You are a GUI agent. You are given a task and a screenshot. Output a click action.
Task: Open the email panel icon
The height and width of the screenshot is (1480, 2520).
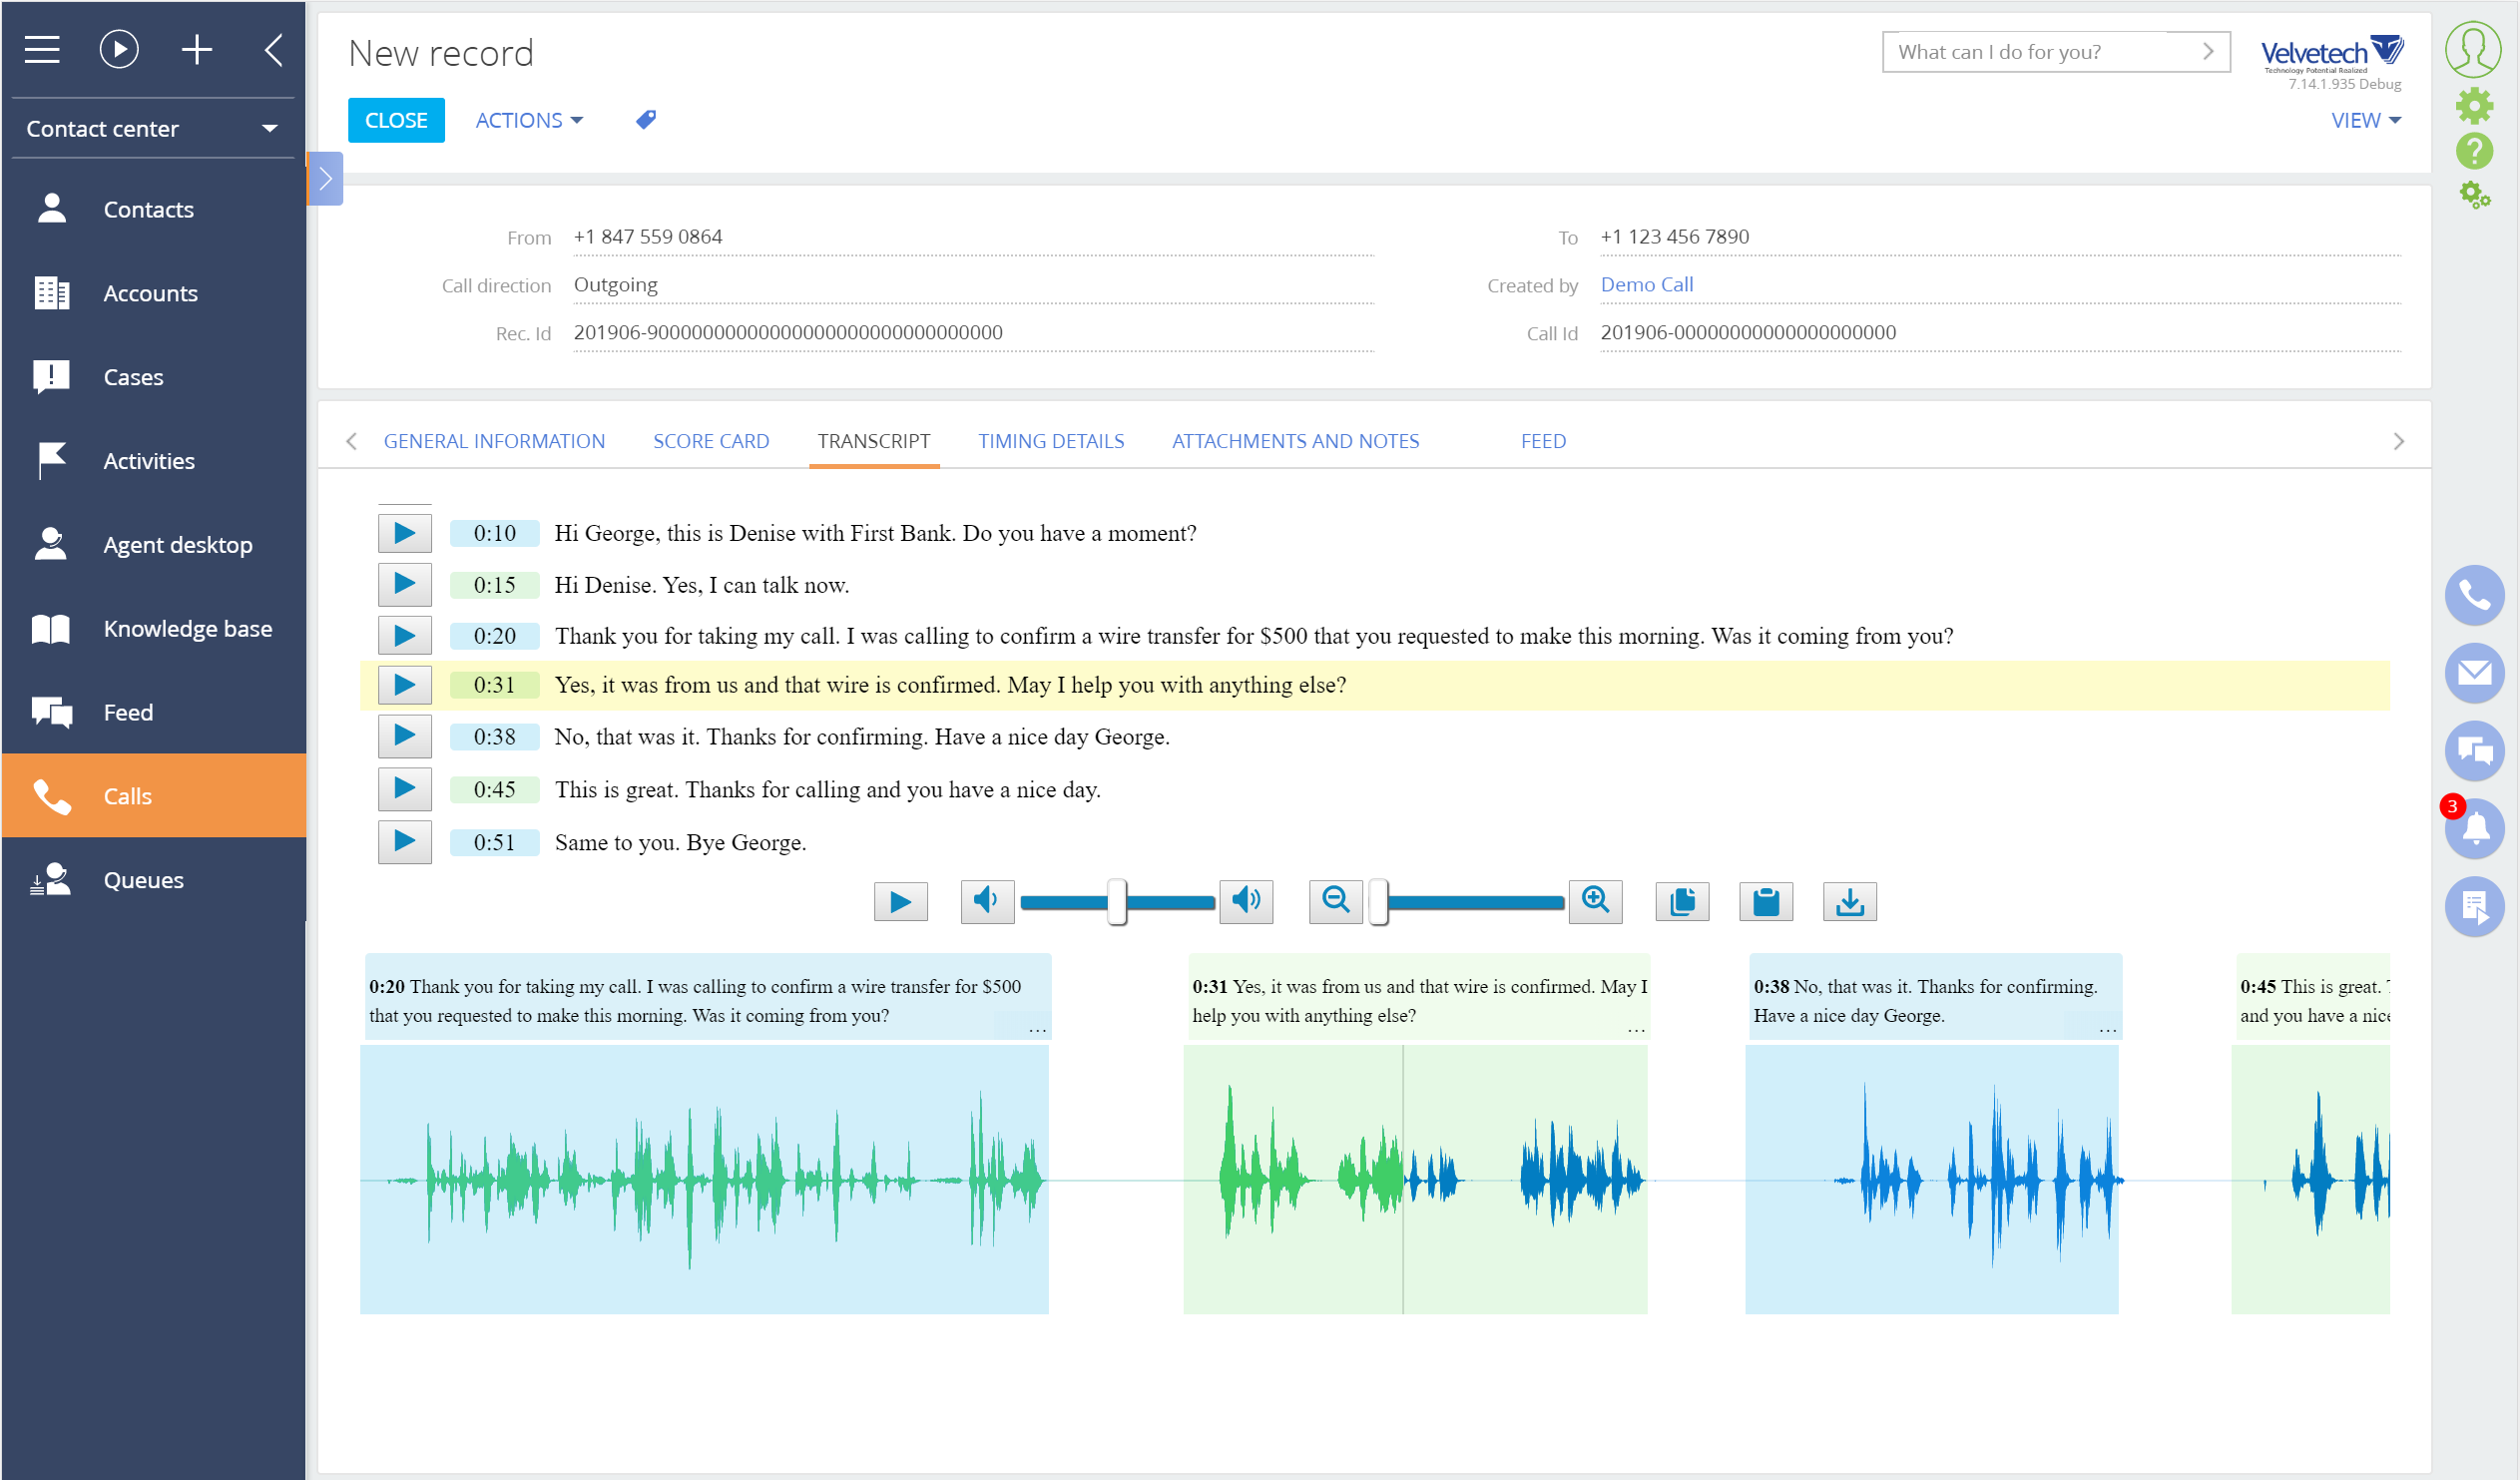click(2474, 673)
